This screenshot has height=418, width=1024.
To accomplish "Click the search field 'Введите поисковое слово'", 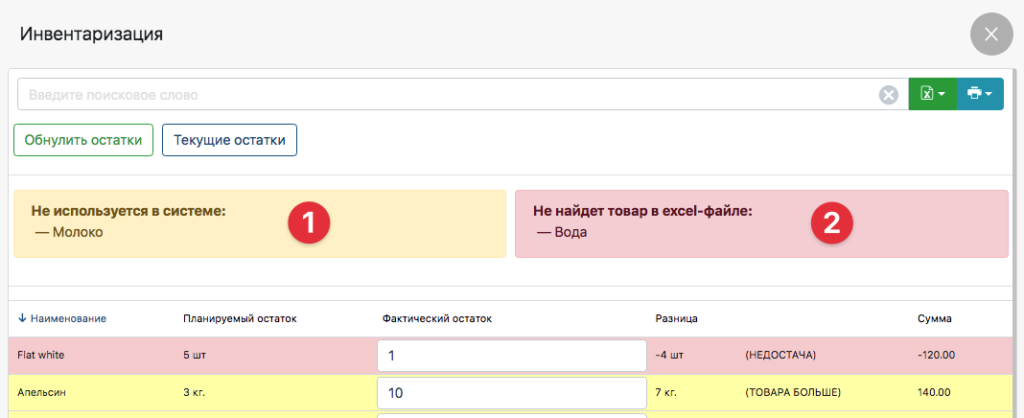I will click(445, 95).
